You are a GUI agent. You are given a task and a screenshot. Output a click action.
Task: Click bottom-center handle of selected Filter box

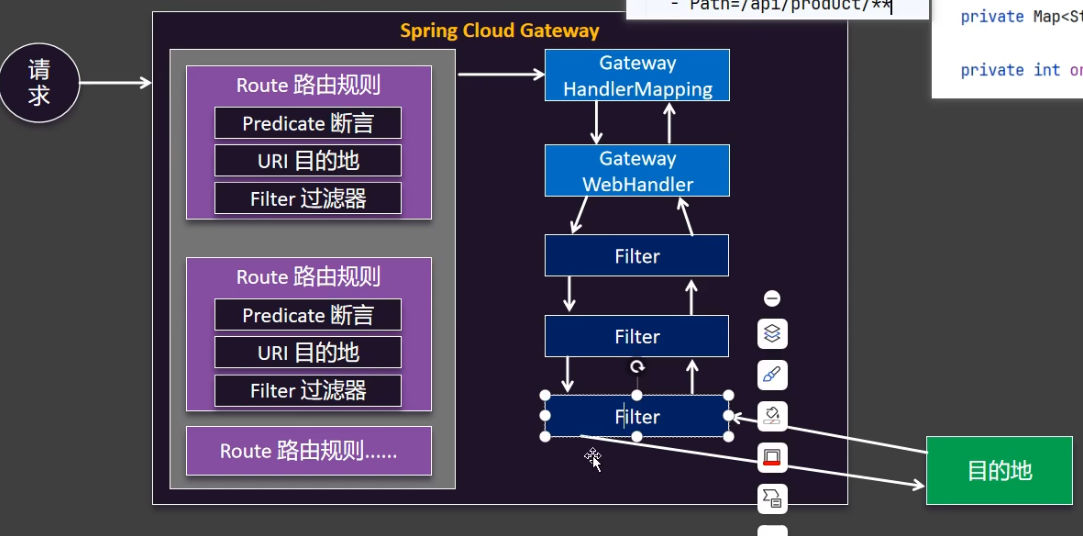[x=637, y=437]
